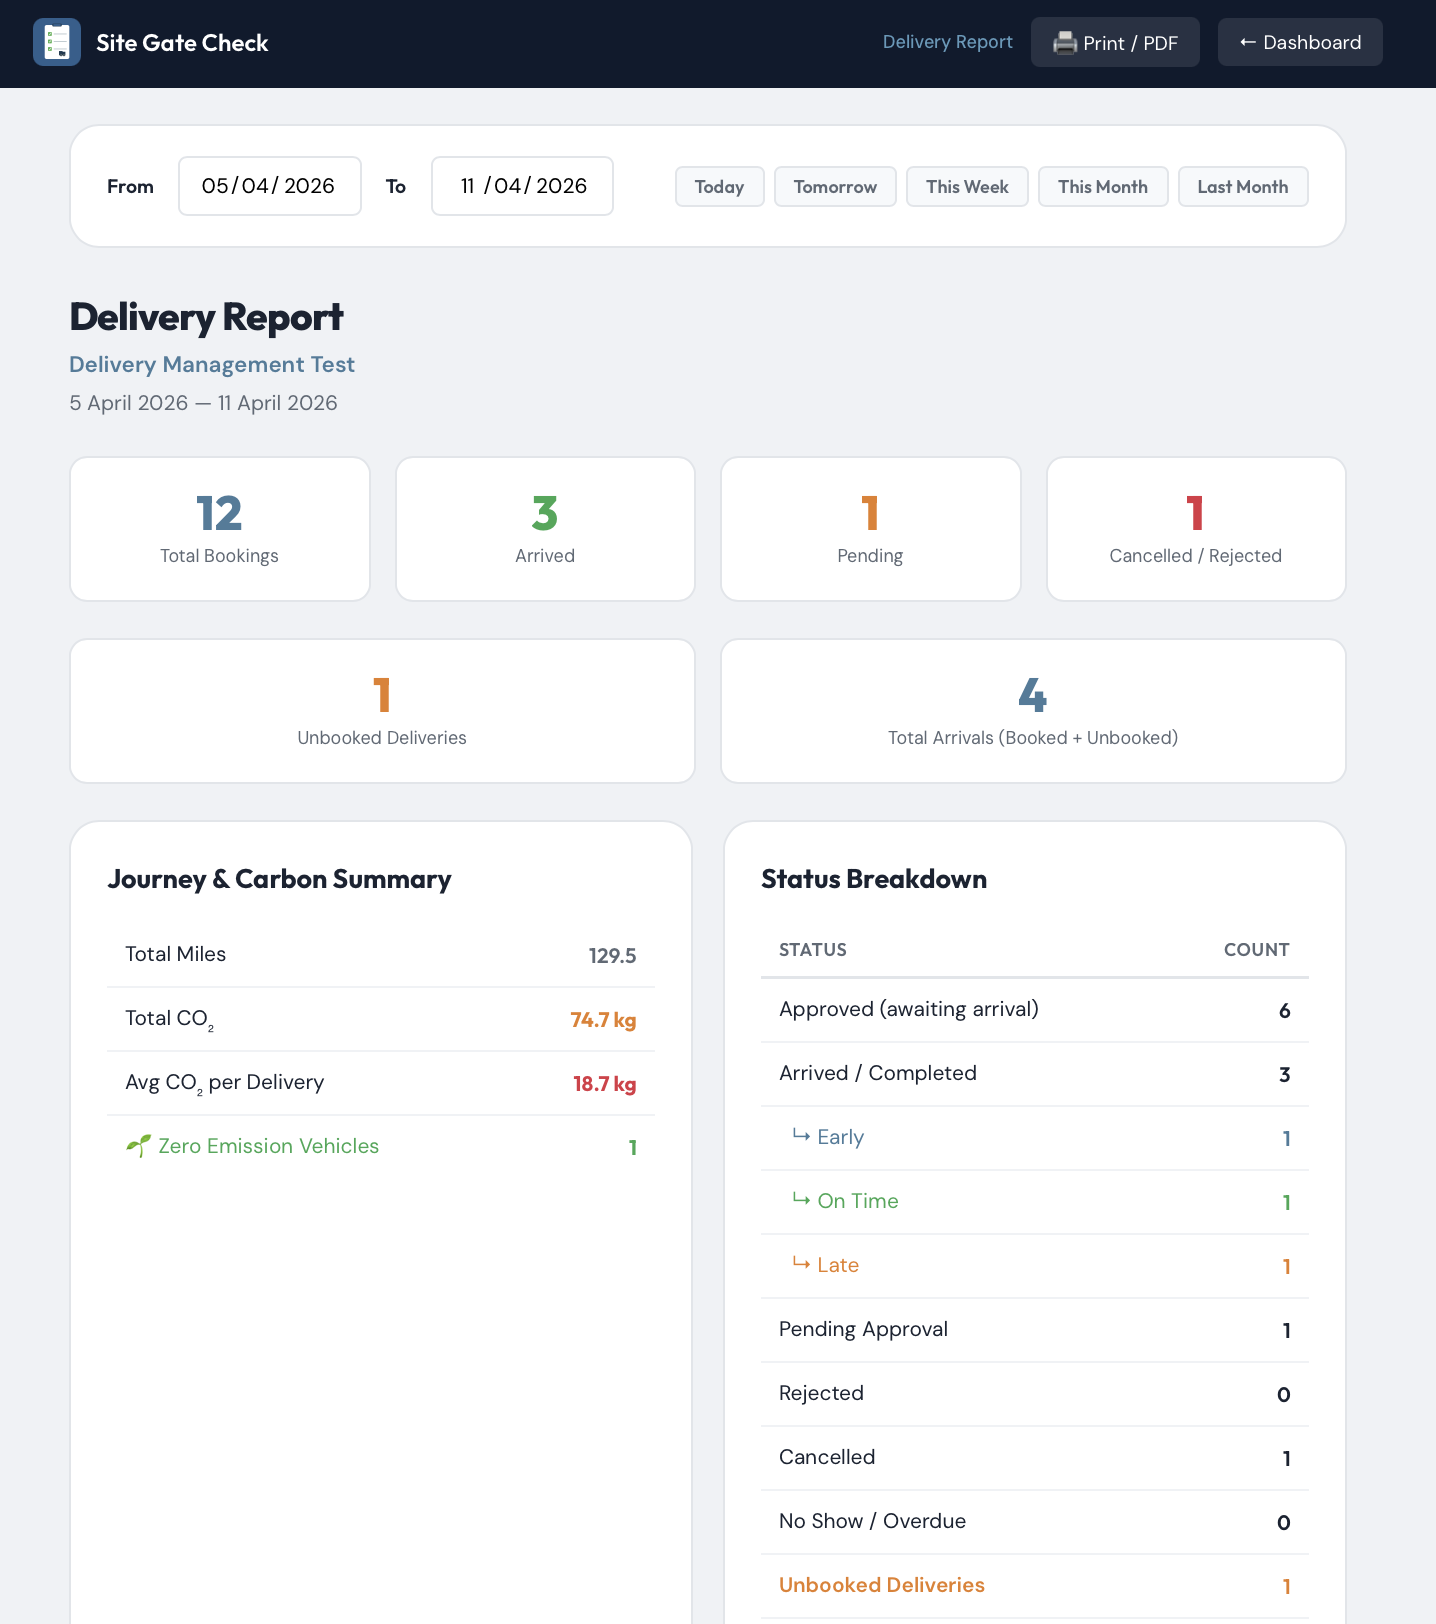Click the Journey & Carbon Summary heading
Screen dimensions: 1436x1624
(279, 879)
